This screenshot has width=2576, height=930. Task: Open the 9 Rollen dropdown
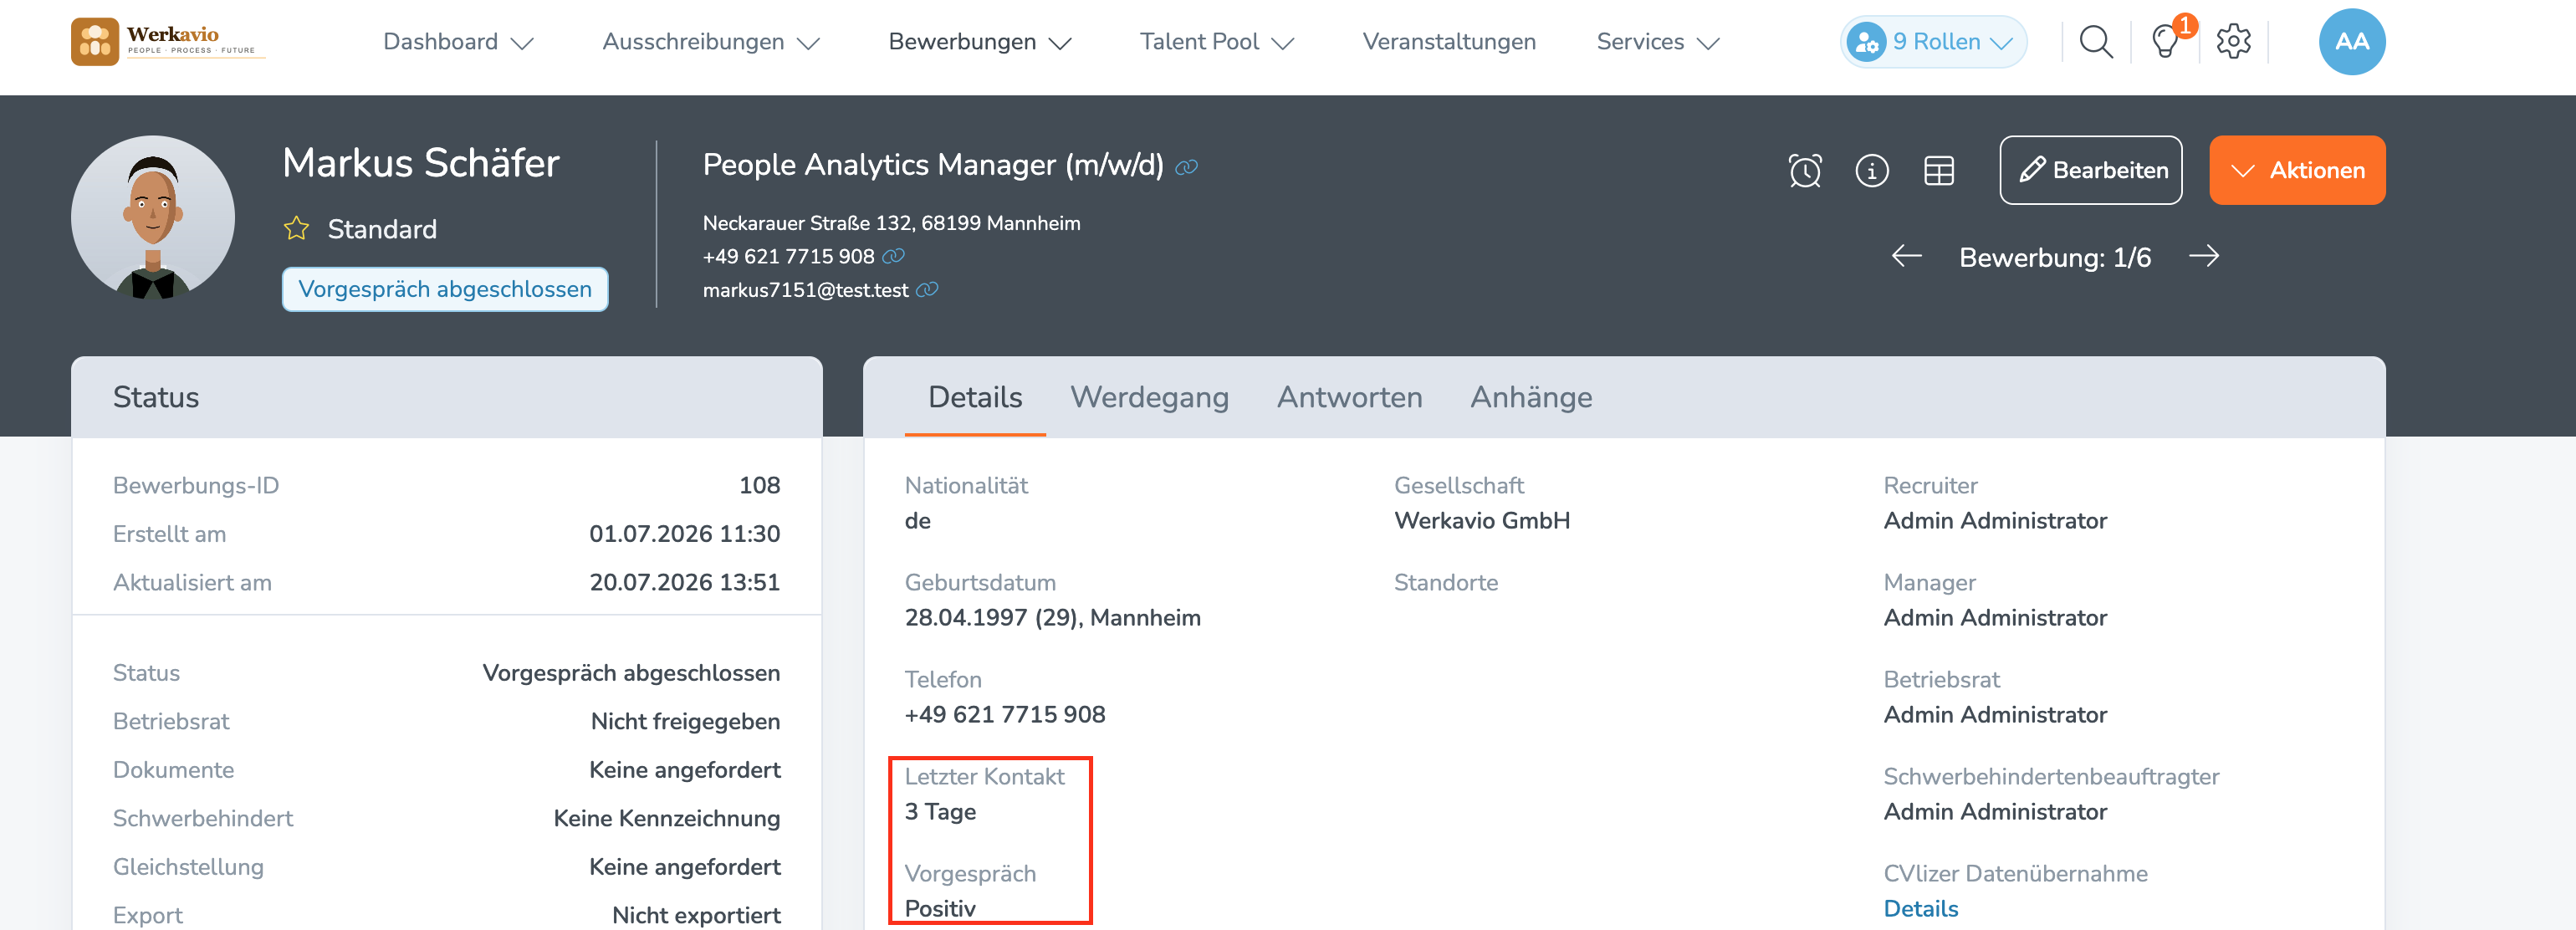point(1933,42)
